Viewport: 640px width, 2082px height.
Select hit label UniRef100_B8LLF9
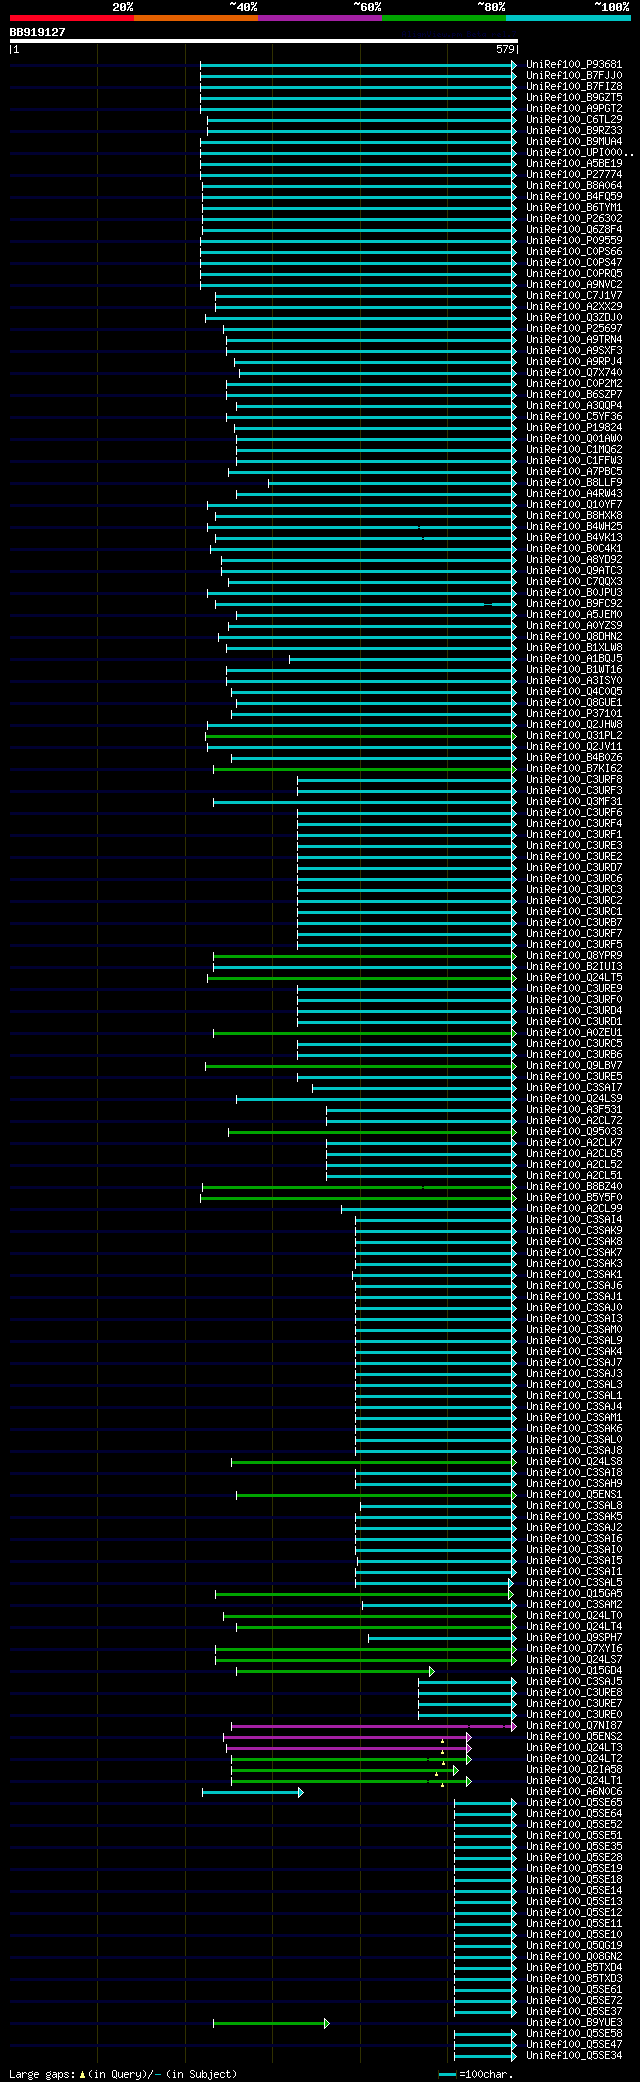point(574,483)
